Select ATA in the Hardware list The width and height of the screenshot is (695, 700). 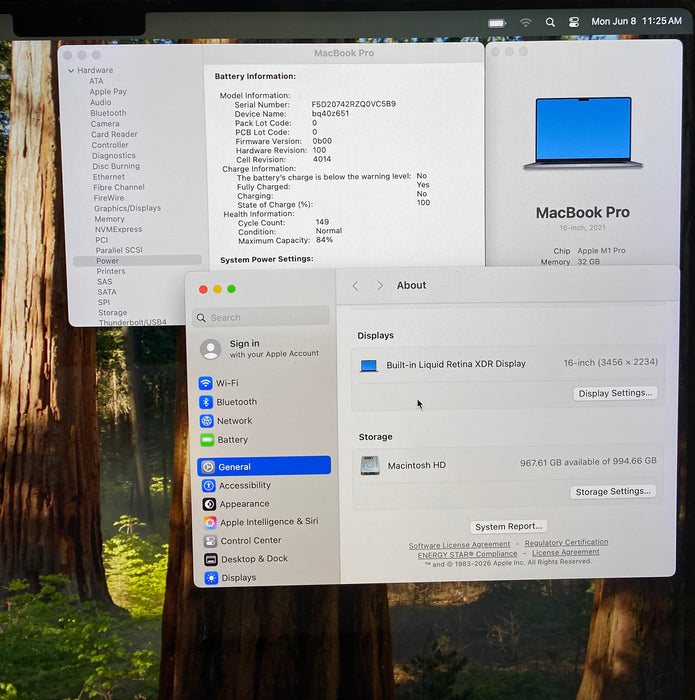coord(96,81)
